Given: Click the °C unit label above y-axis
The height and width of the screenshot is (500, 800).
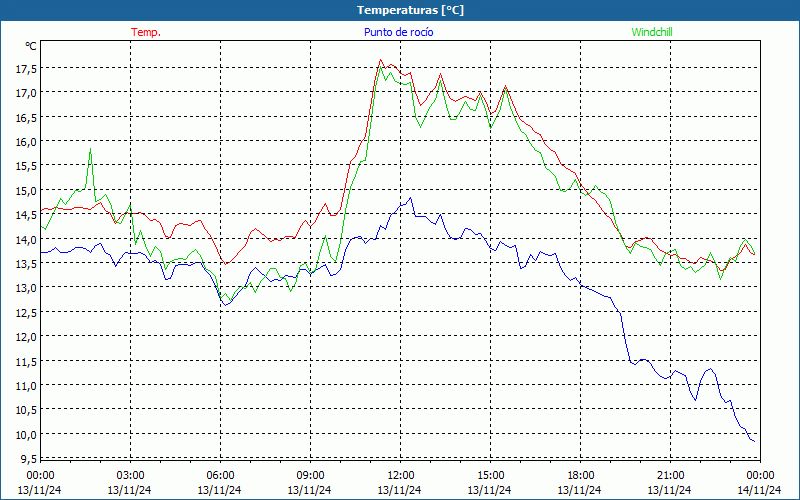Looking at the screenshot, I should [31, 46].
